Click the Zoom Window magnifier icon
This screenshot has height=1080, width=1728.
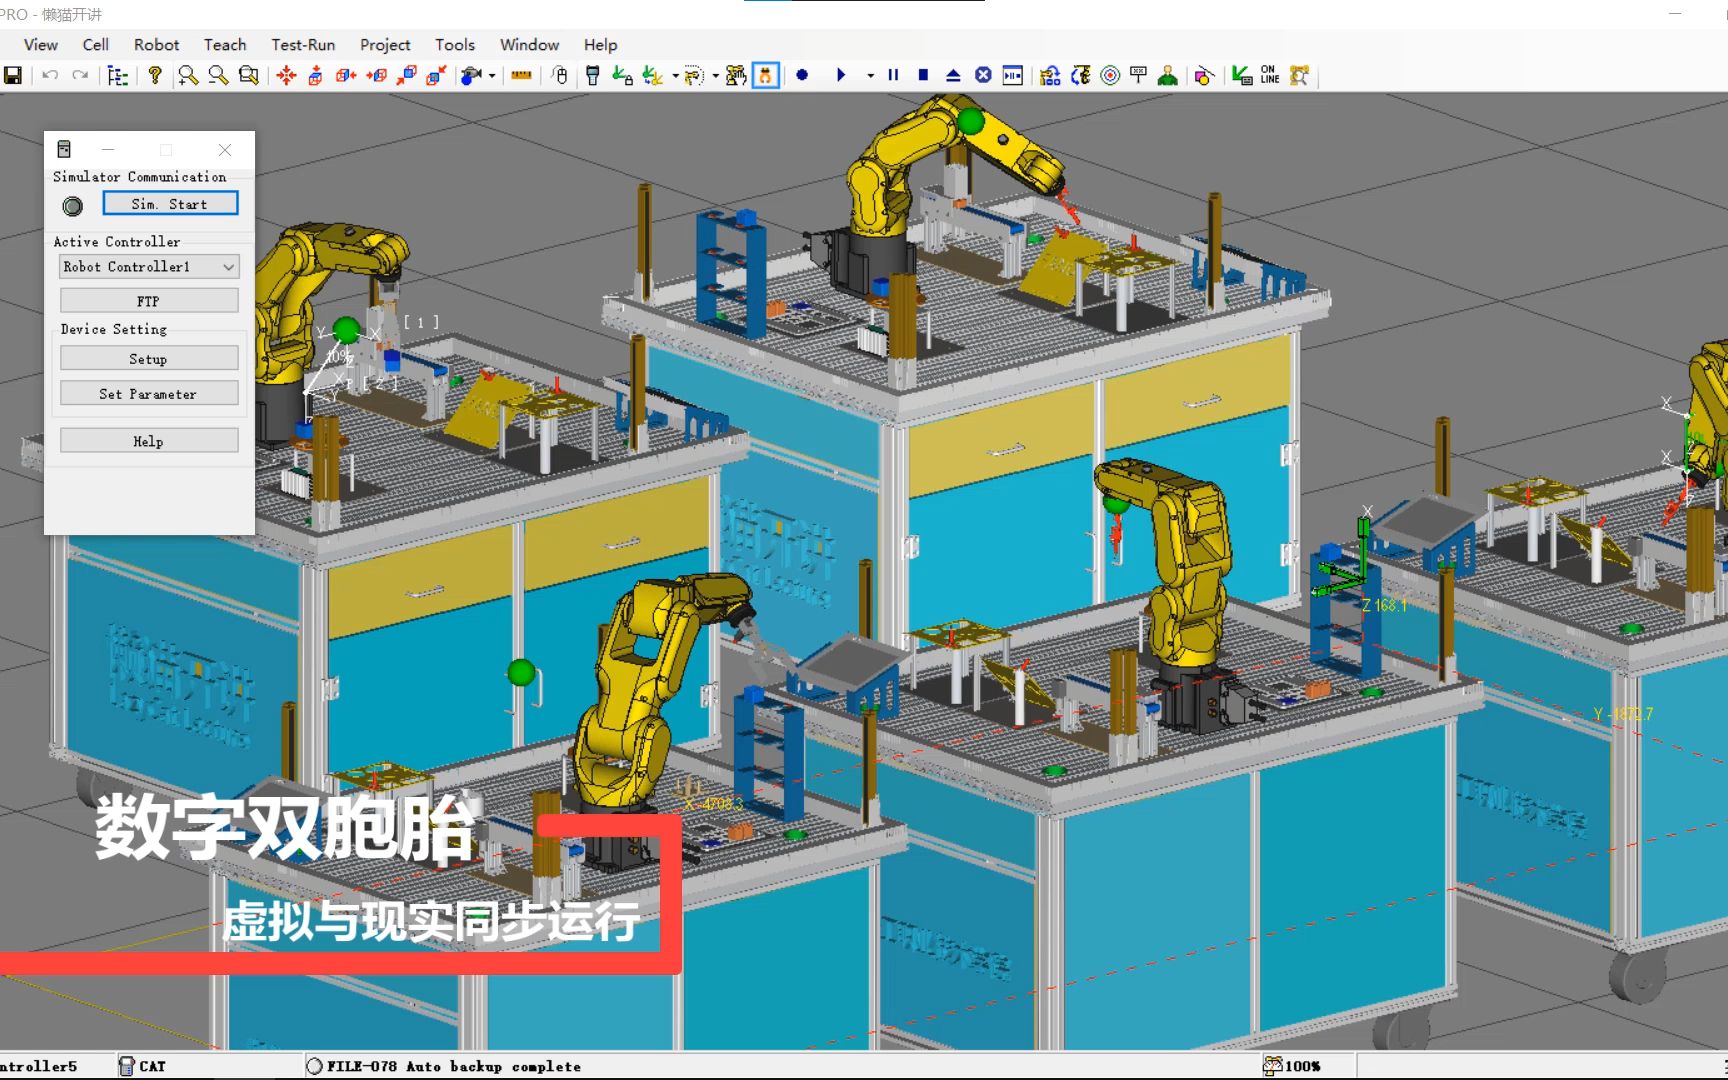coord(249,76)
